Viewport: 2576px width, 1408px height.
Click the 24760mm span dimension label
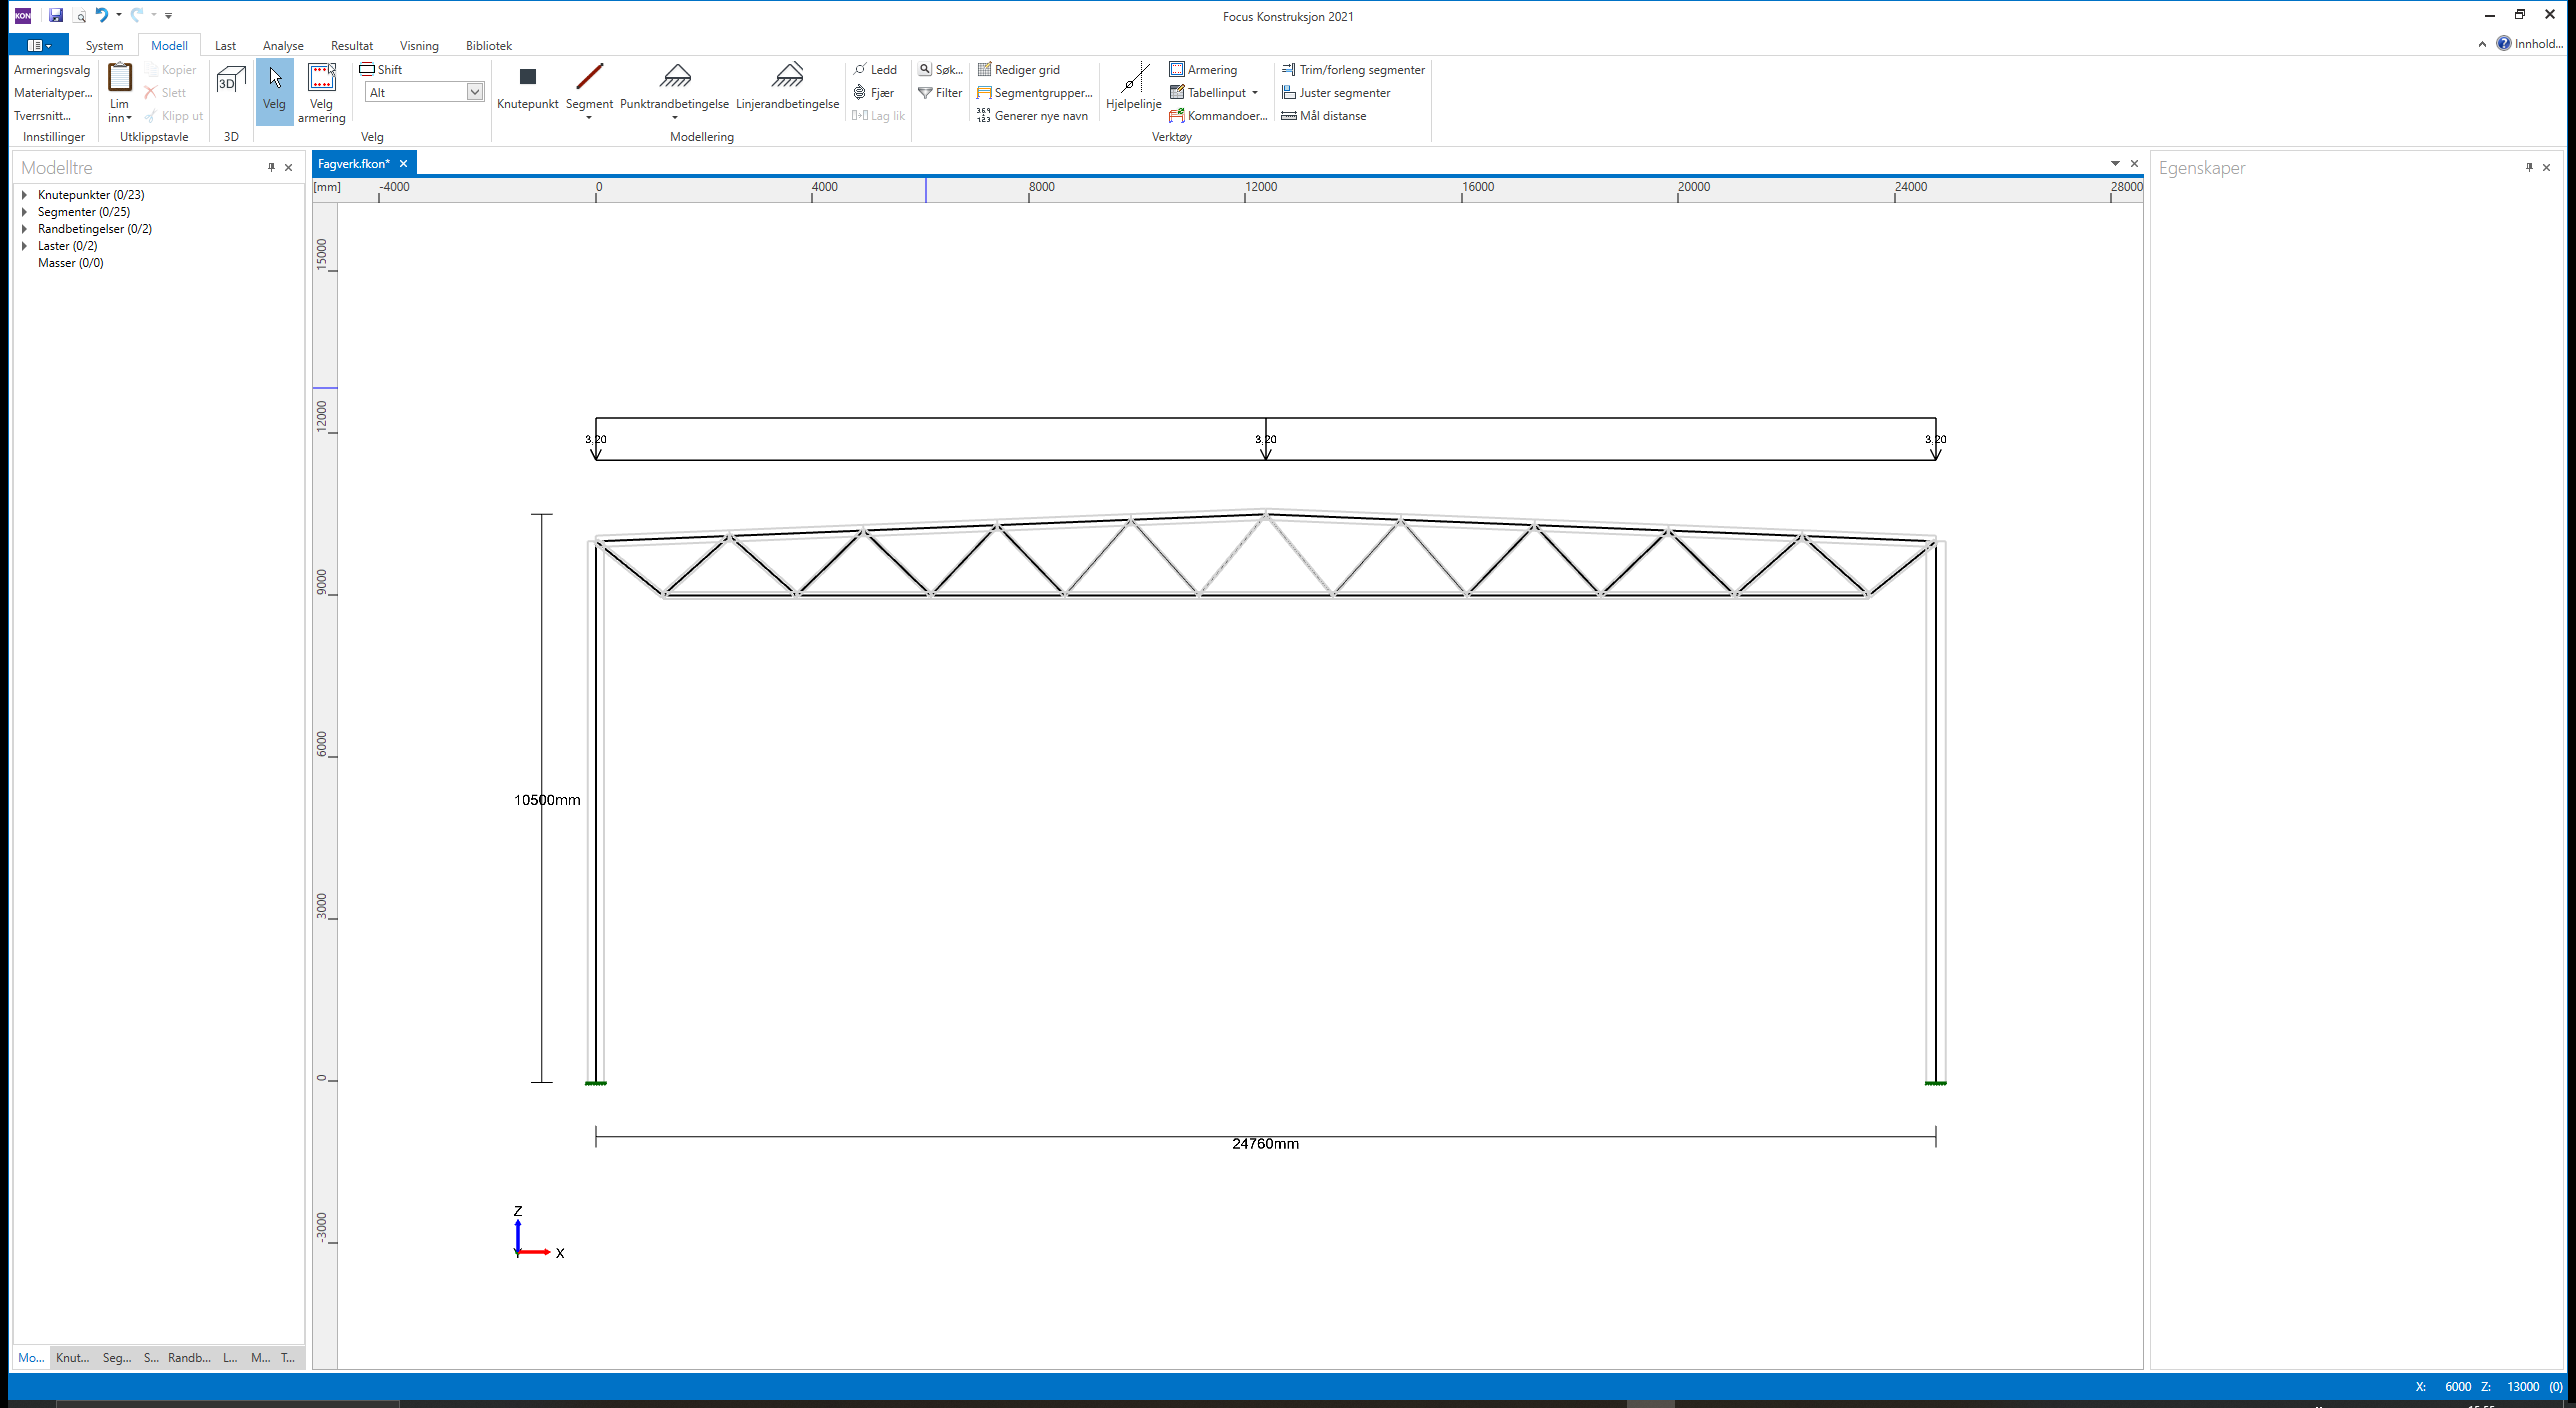click(x=1265, y=1144)
